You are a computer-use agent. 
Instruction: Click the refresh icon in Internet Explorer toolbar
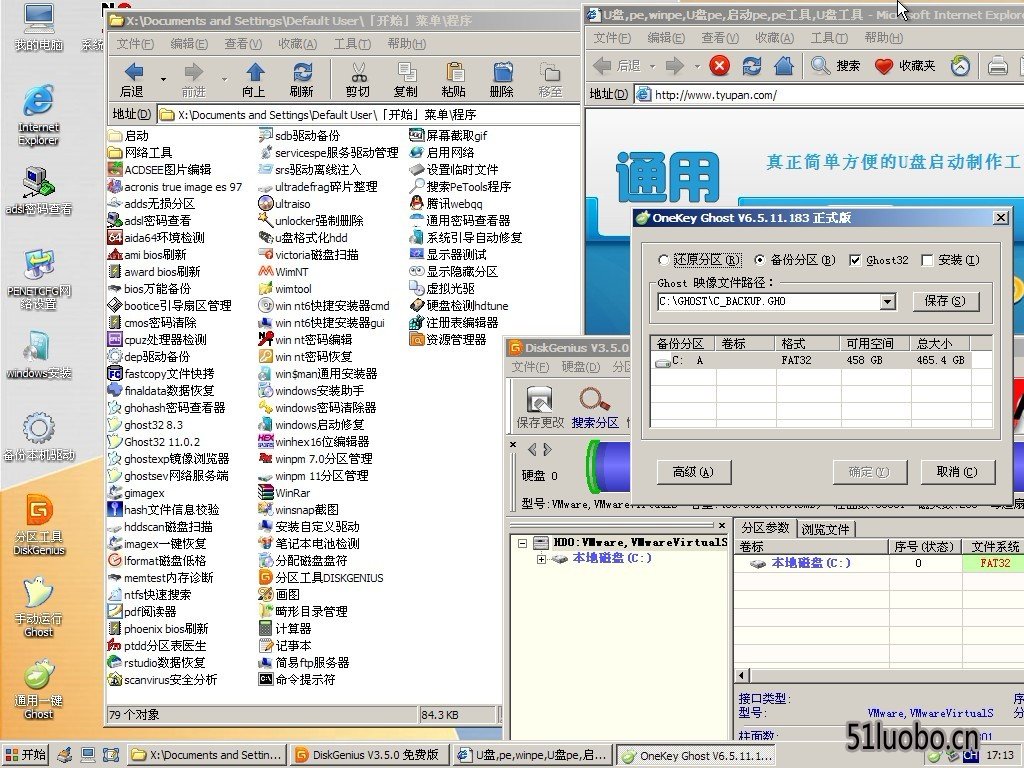click(752, 65)
